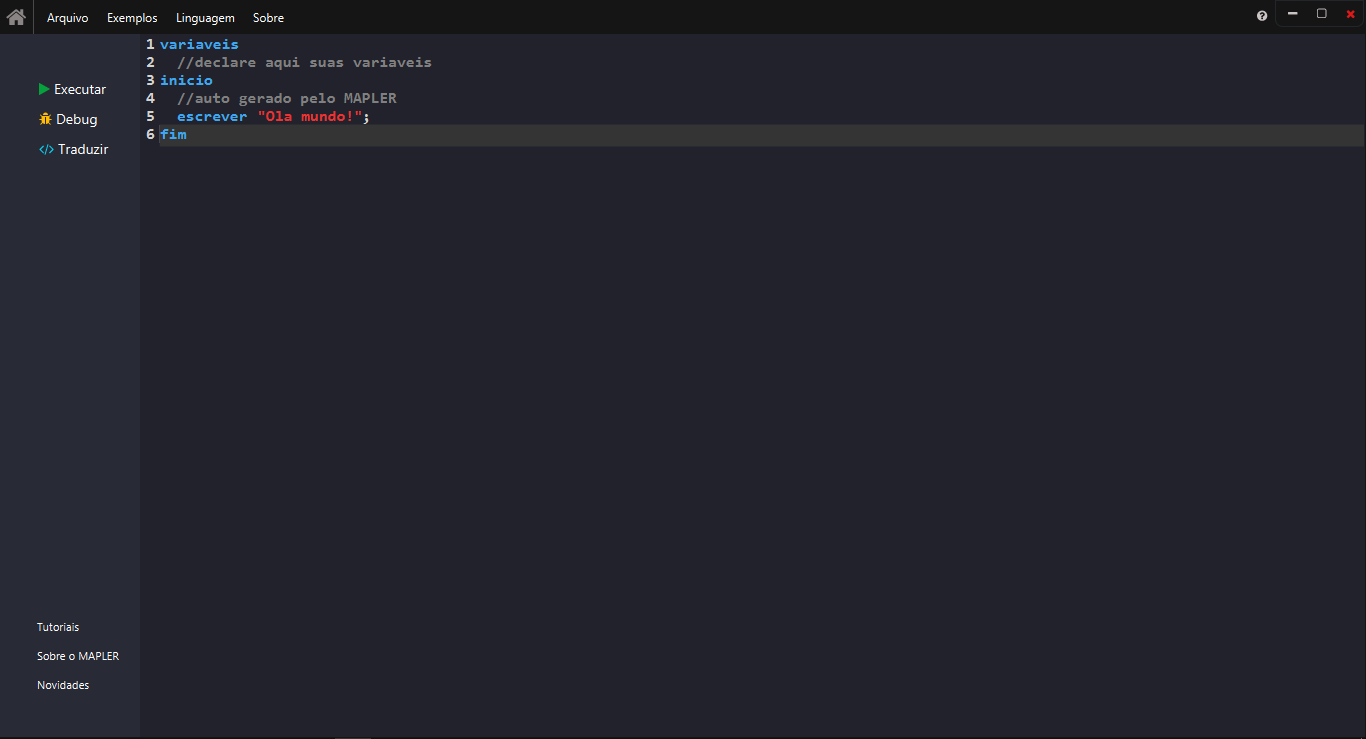
Task: Click the comment '//declare aqui suas variaveis'
Action: pyautogui.click(x=304, y=62)
